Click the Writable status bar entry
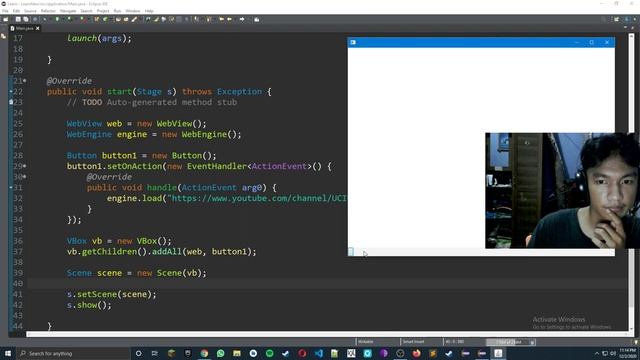 click(x=366, y=342)
